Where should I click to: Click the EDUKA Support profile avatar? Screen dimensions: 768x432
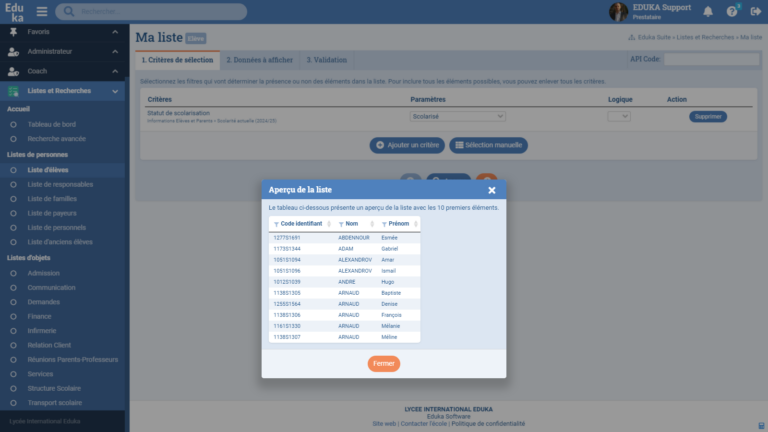pos(618,12)
